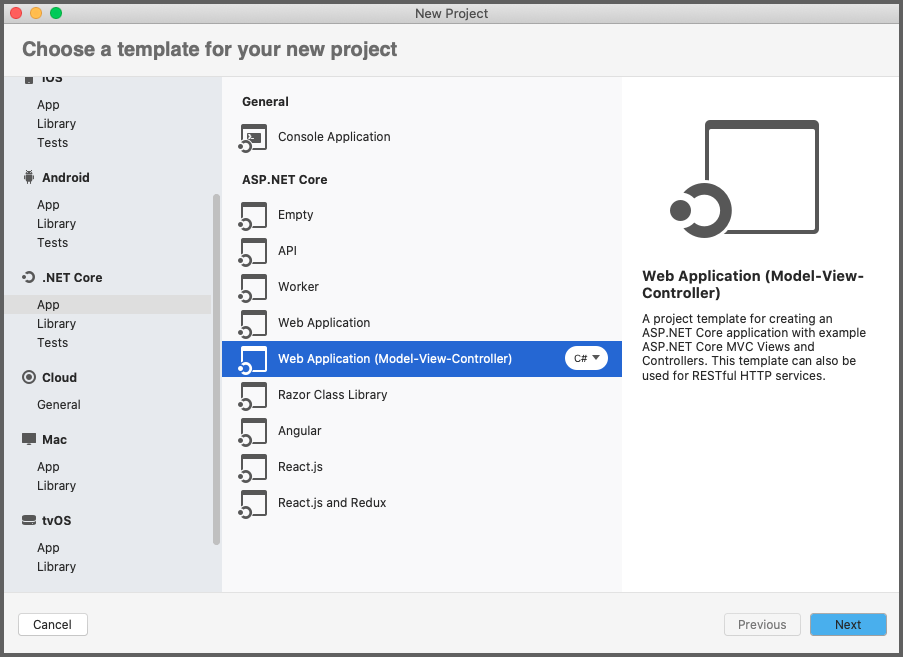Click the Next button
The image size is (903, 657).
[848, 624]
